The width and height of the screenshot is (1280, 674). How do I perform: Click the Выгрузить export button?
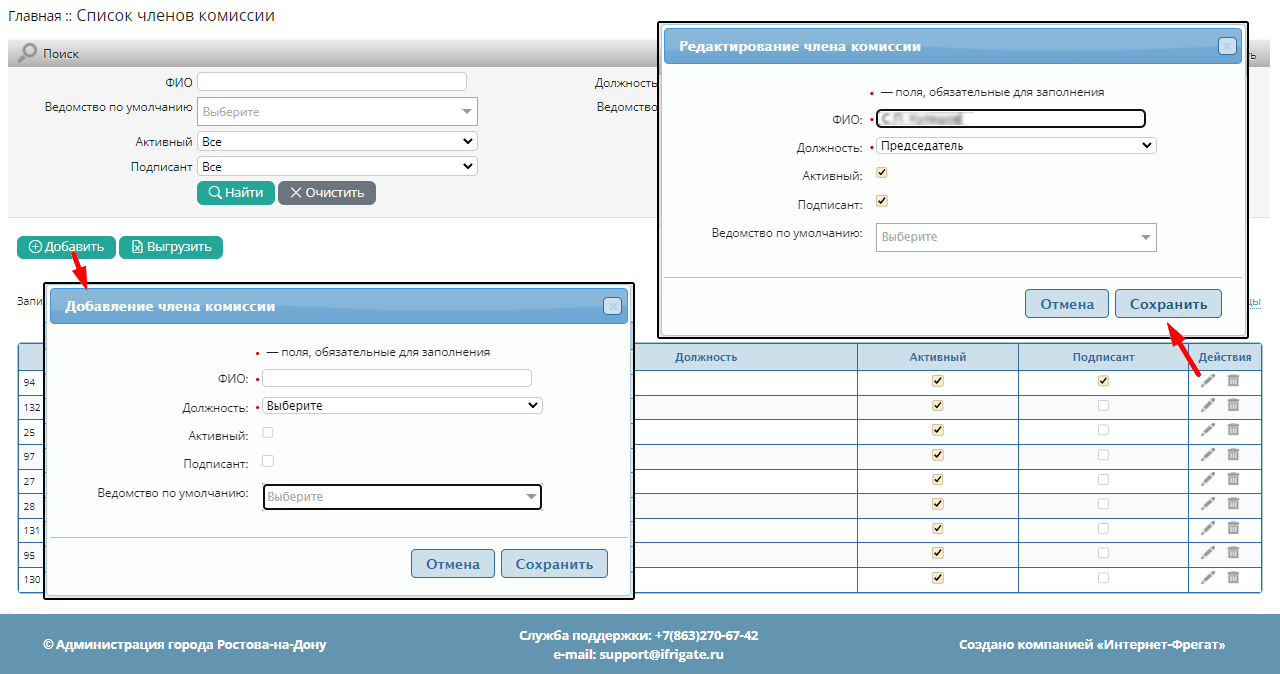pos(171,247)
